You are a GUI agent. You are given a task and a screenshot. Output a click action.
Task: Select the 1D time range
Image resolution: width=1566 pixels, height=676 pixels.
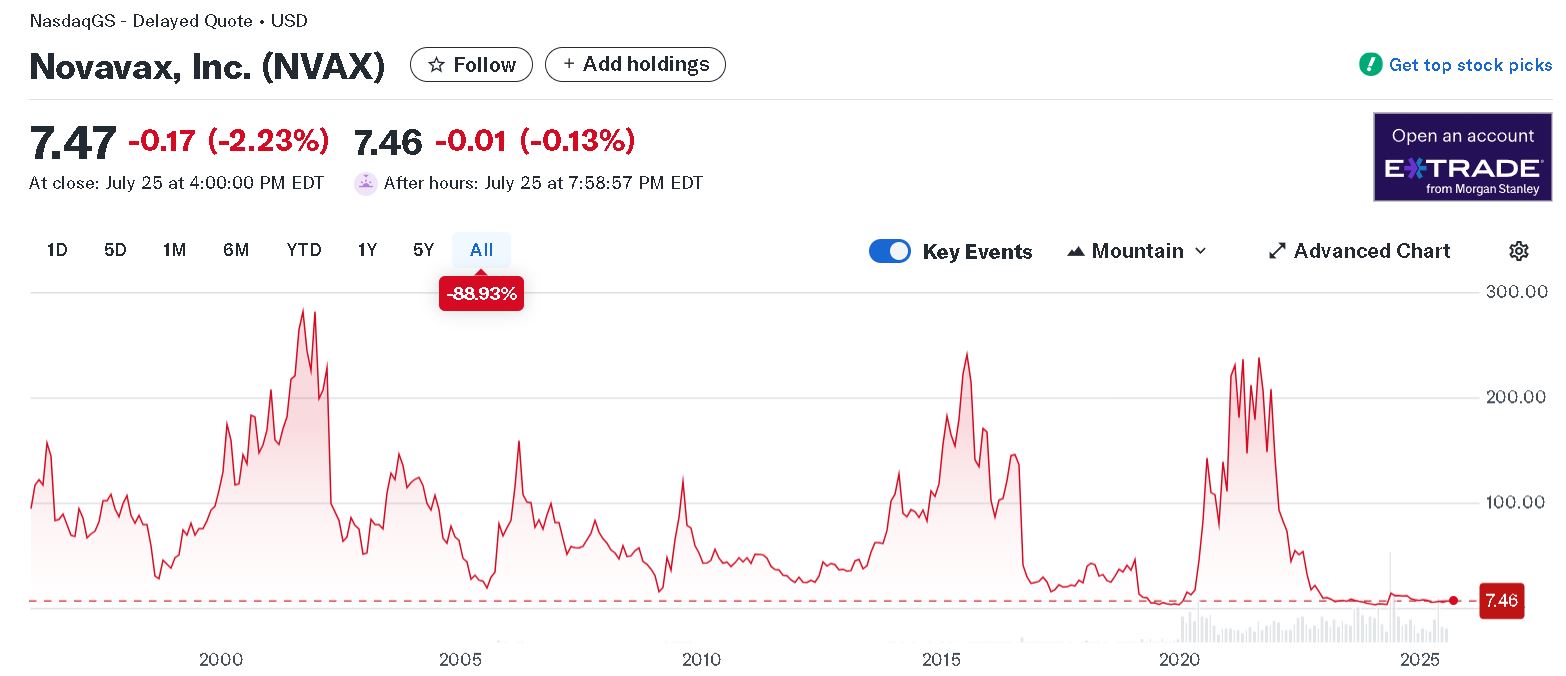coord(57,250)
